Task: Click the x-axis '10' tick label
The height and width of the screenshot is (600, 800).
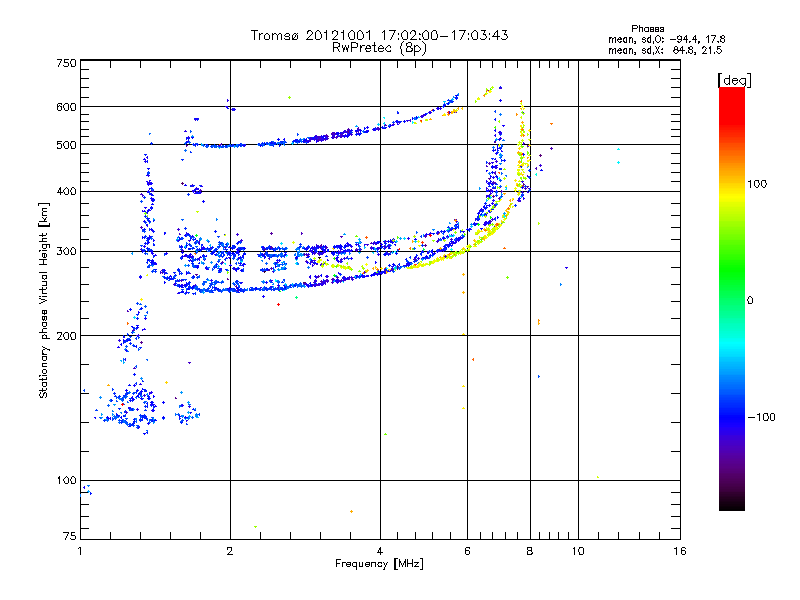Action: pyautogui.click(x=578, y=551)
